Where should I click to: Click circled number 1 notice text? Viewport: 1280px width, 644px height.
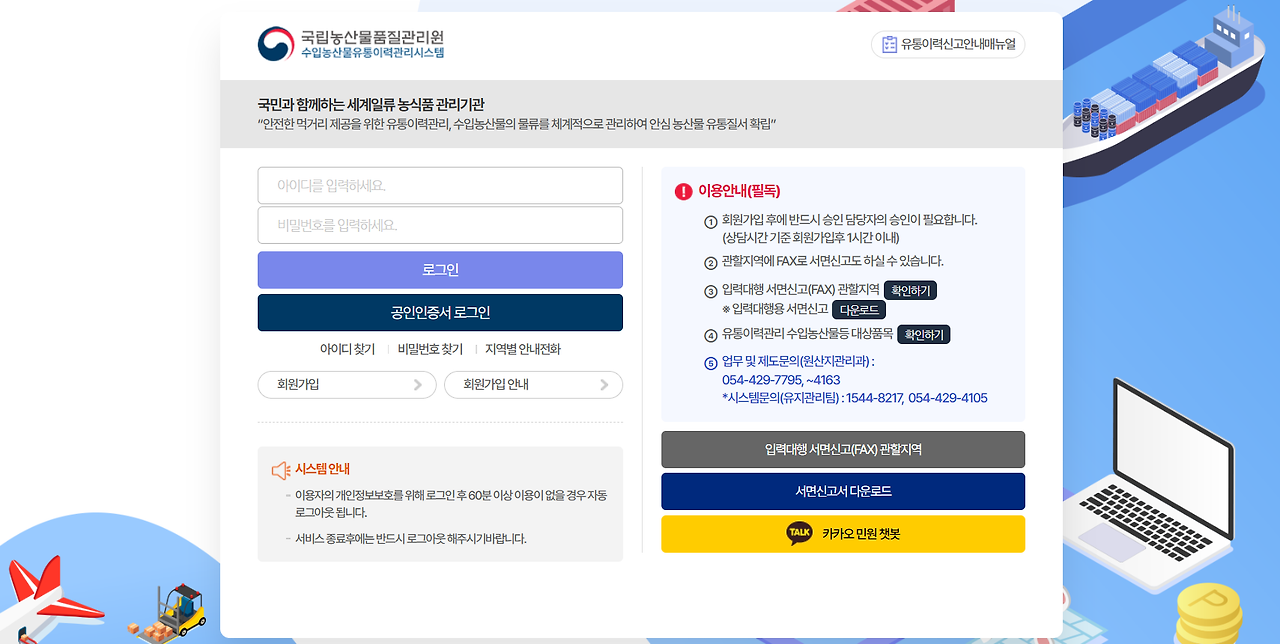point(849,229)
